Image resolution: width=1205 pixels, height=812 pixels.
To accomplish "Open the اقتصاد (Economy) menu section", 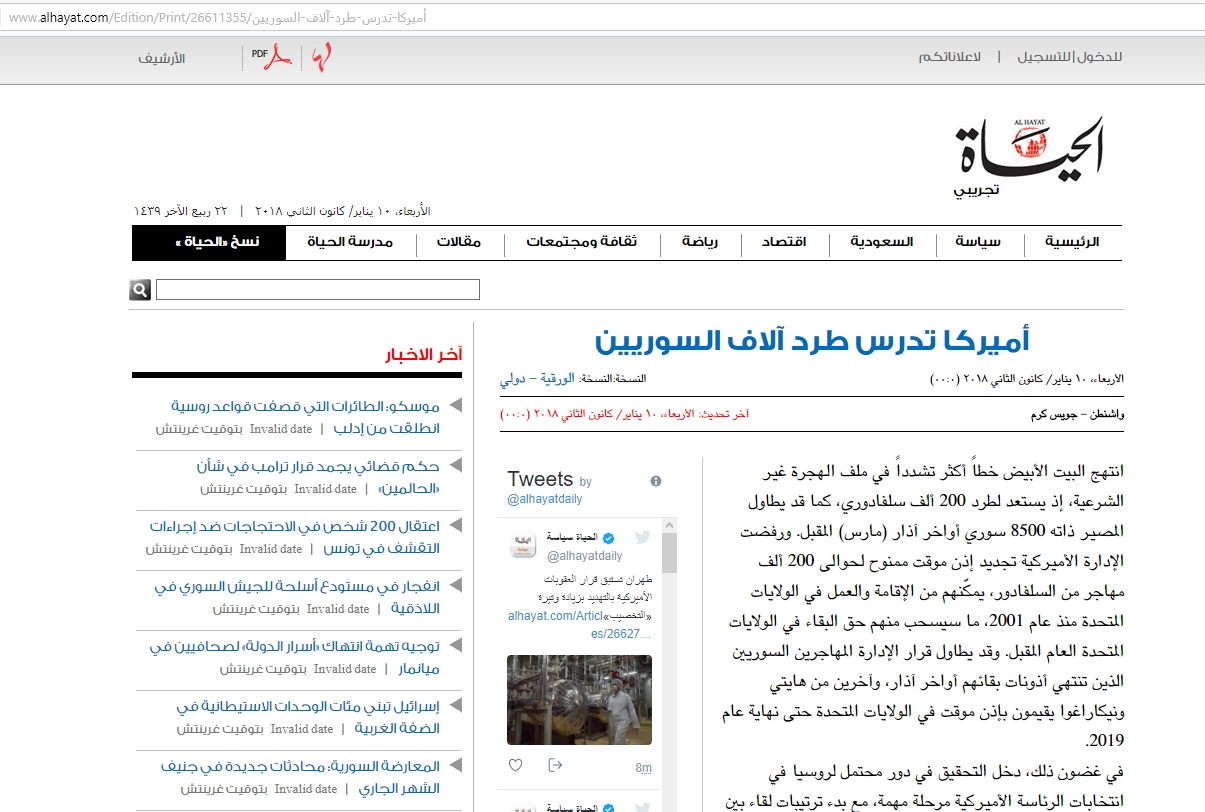I will point(784,242).
